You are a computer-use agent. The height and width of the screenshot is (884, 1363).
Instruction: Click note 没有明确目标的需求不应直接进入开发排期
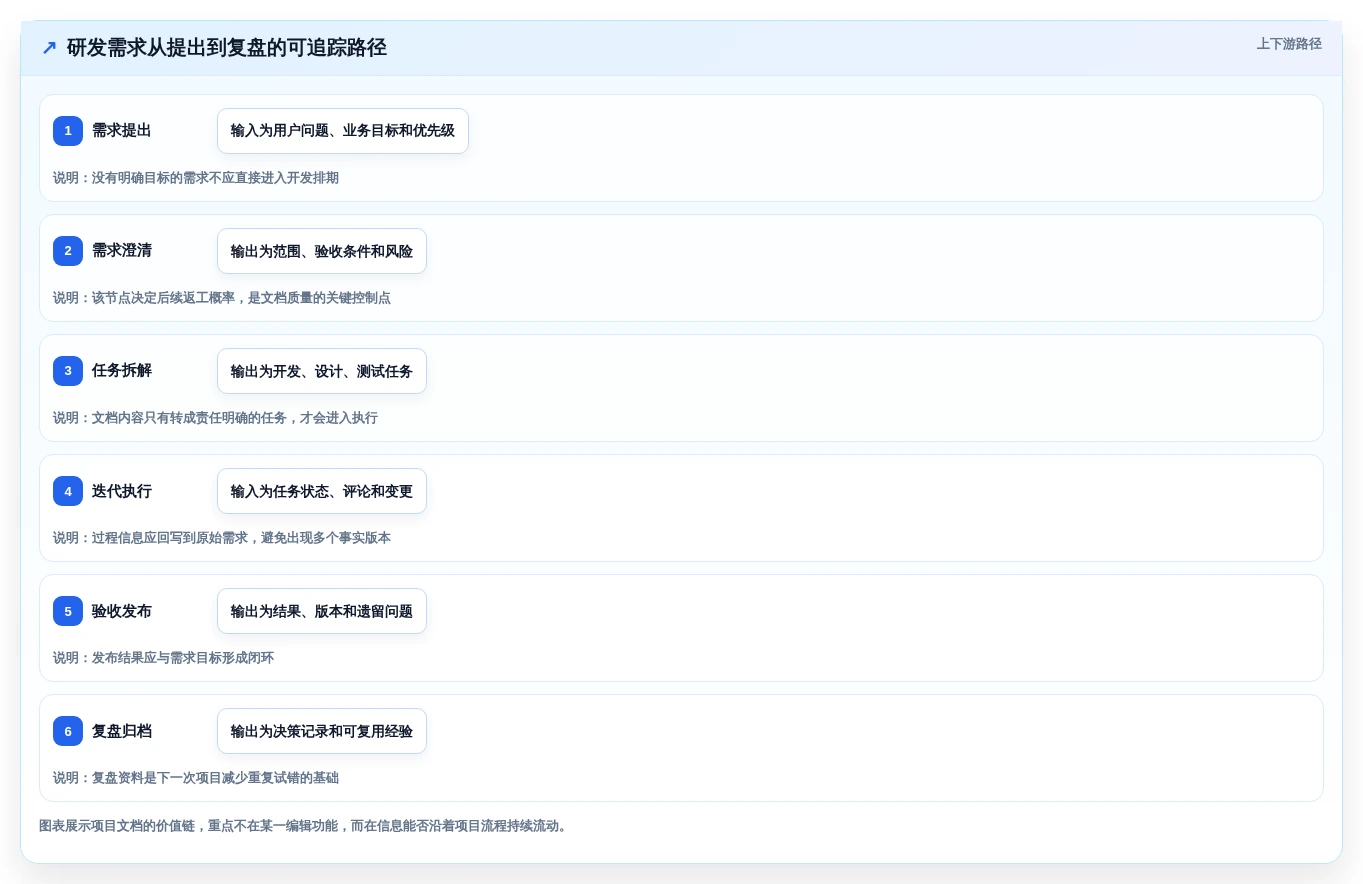[x=196, y=178]
